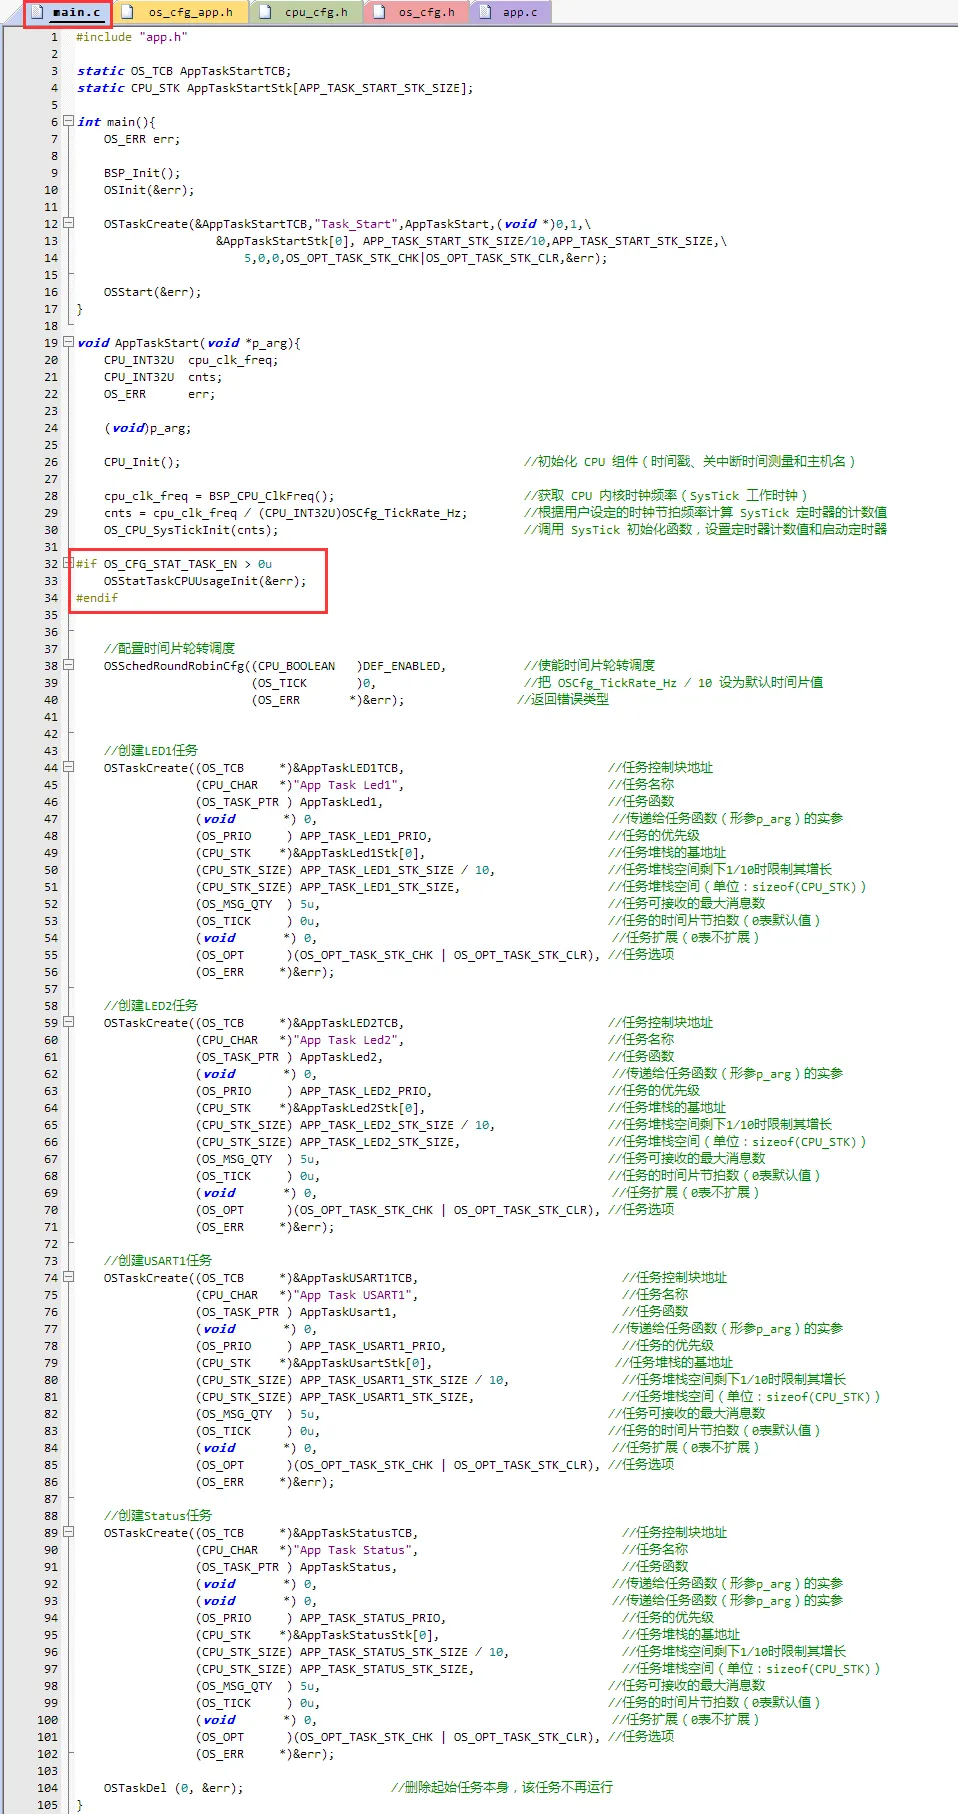Collapse the LED1 OSTaskCreate block at line 44
958x1814 pixels.
click(x=69, y=767)
